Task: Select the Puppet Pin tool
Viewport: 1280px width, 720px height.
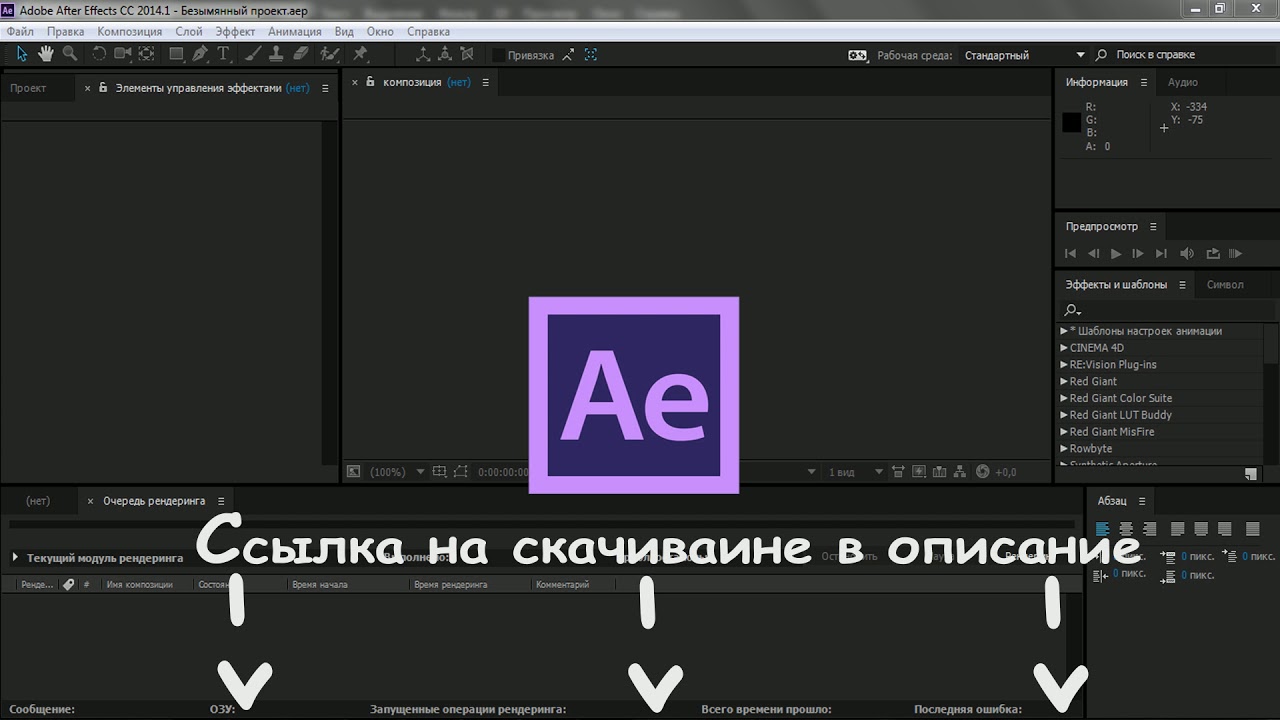Action: (360, 54)
